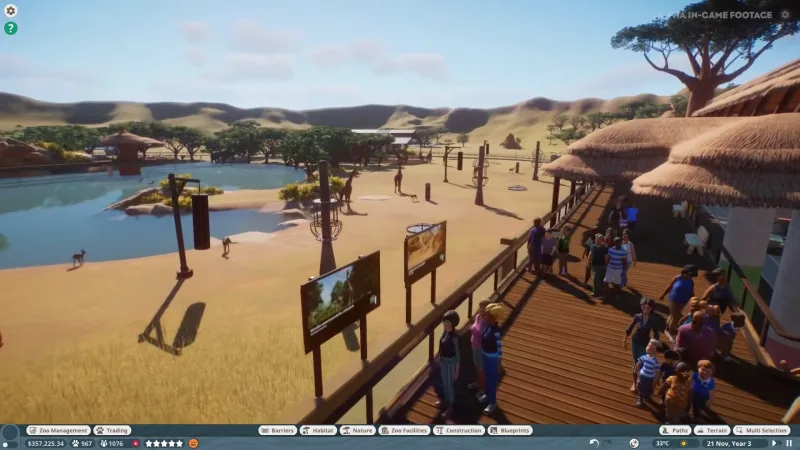Click the 33°C temperature readout
Image resolution: width=800 pixels, height=450 pixels.
pyautogui.click(x=663, y=443)
